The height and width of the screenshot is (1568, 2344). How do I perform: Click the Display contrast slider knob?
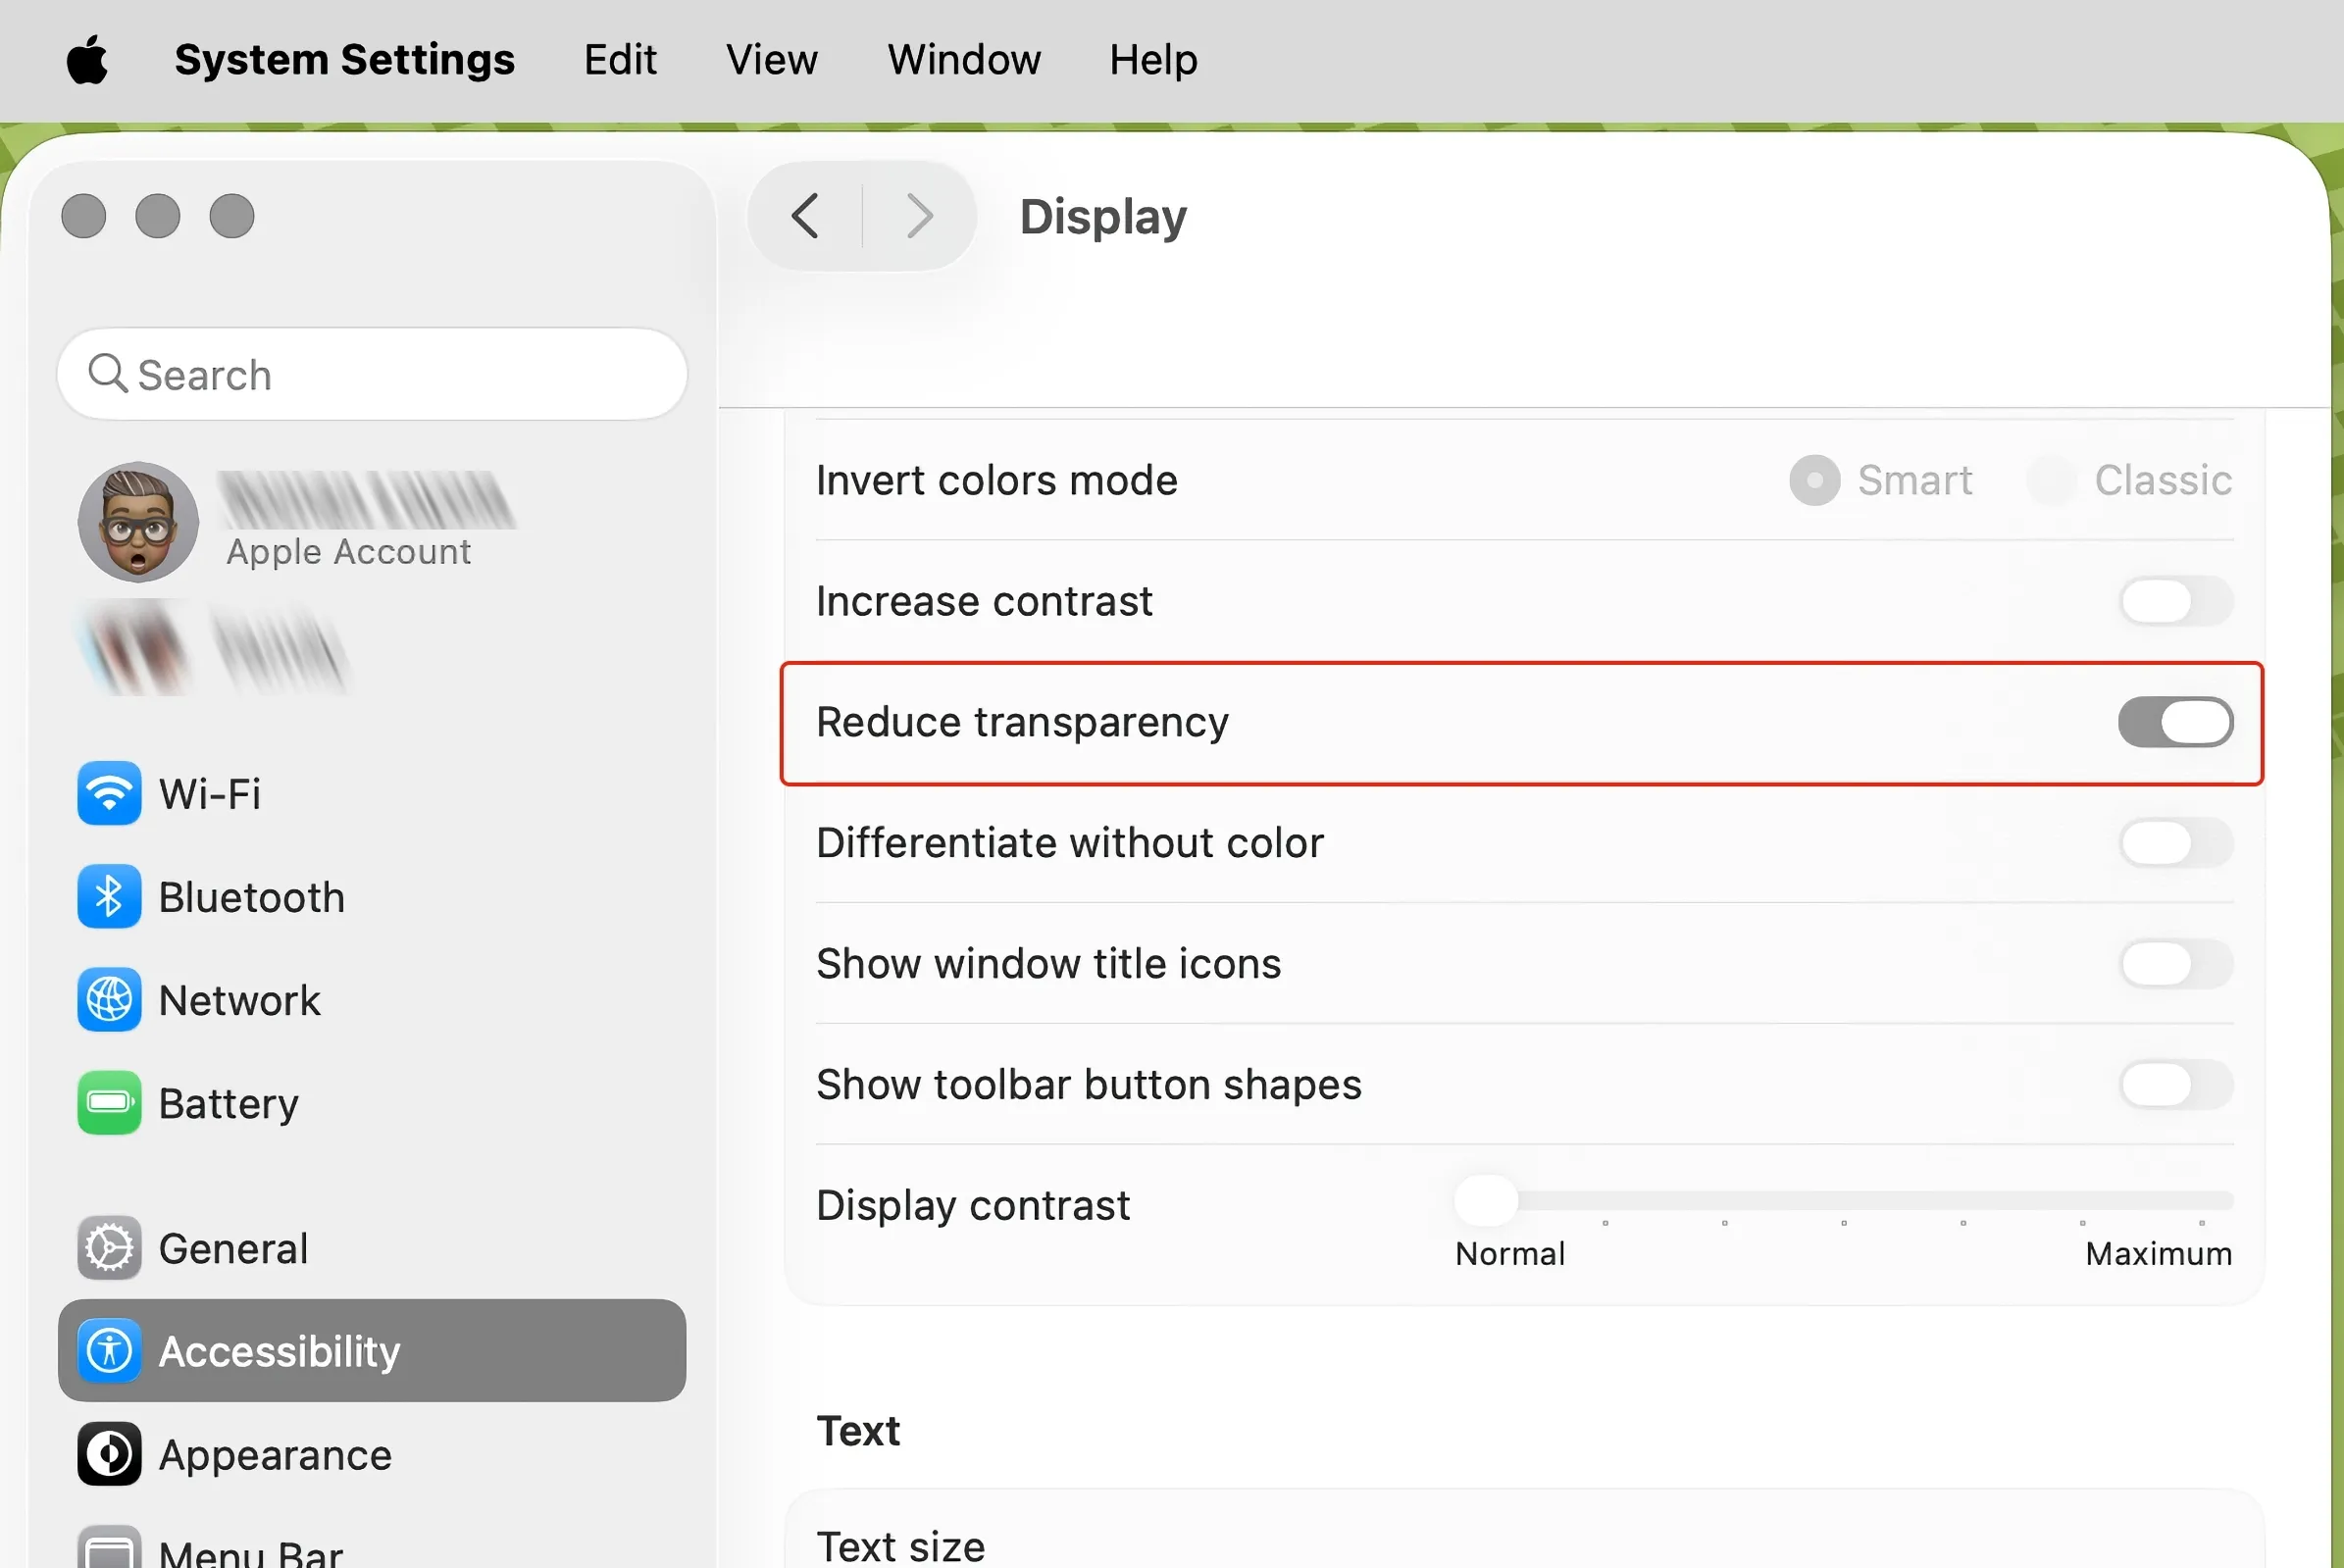pyautogui.click(x=1486, y=1200)
